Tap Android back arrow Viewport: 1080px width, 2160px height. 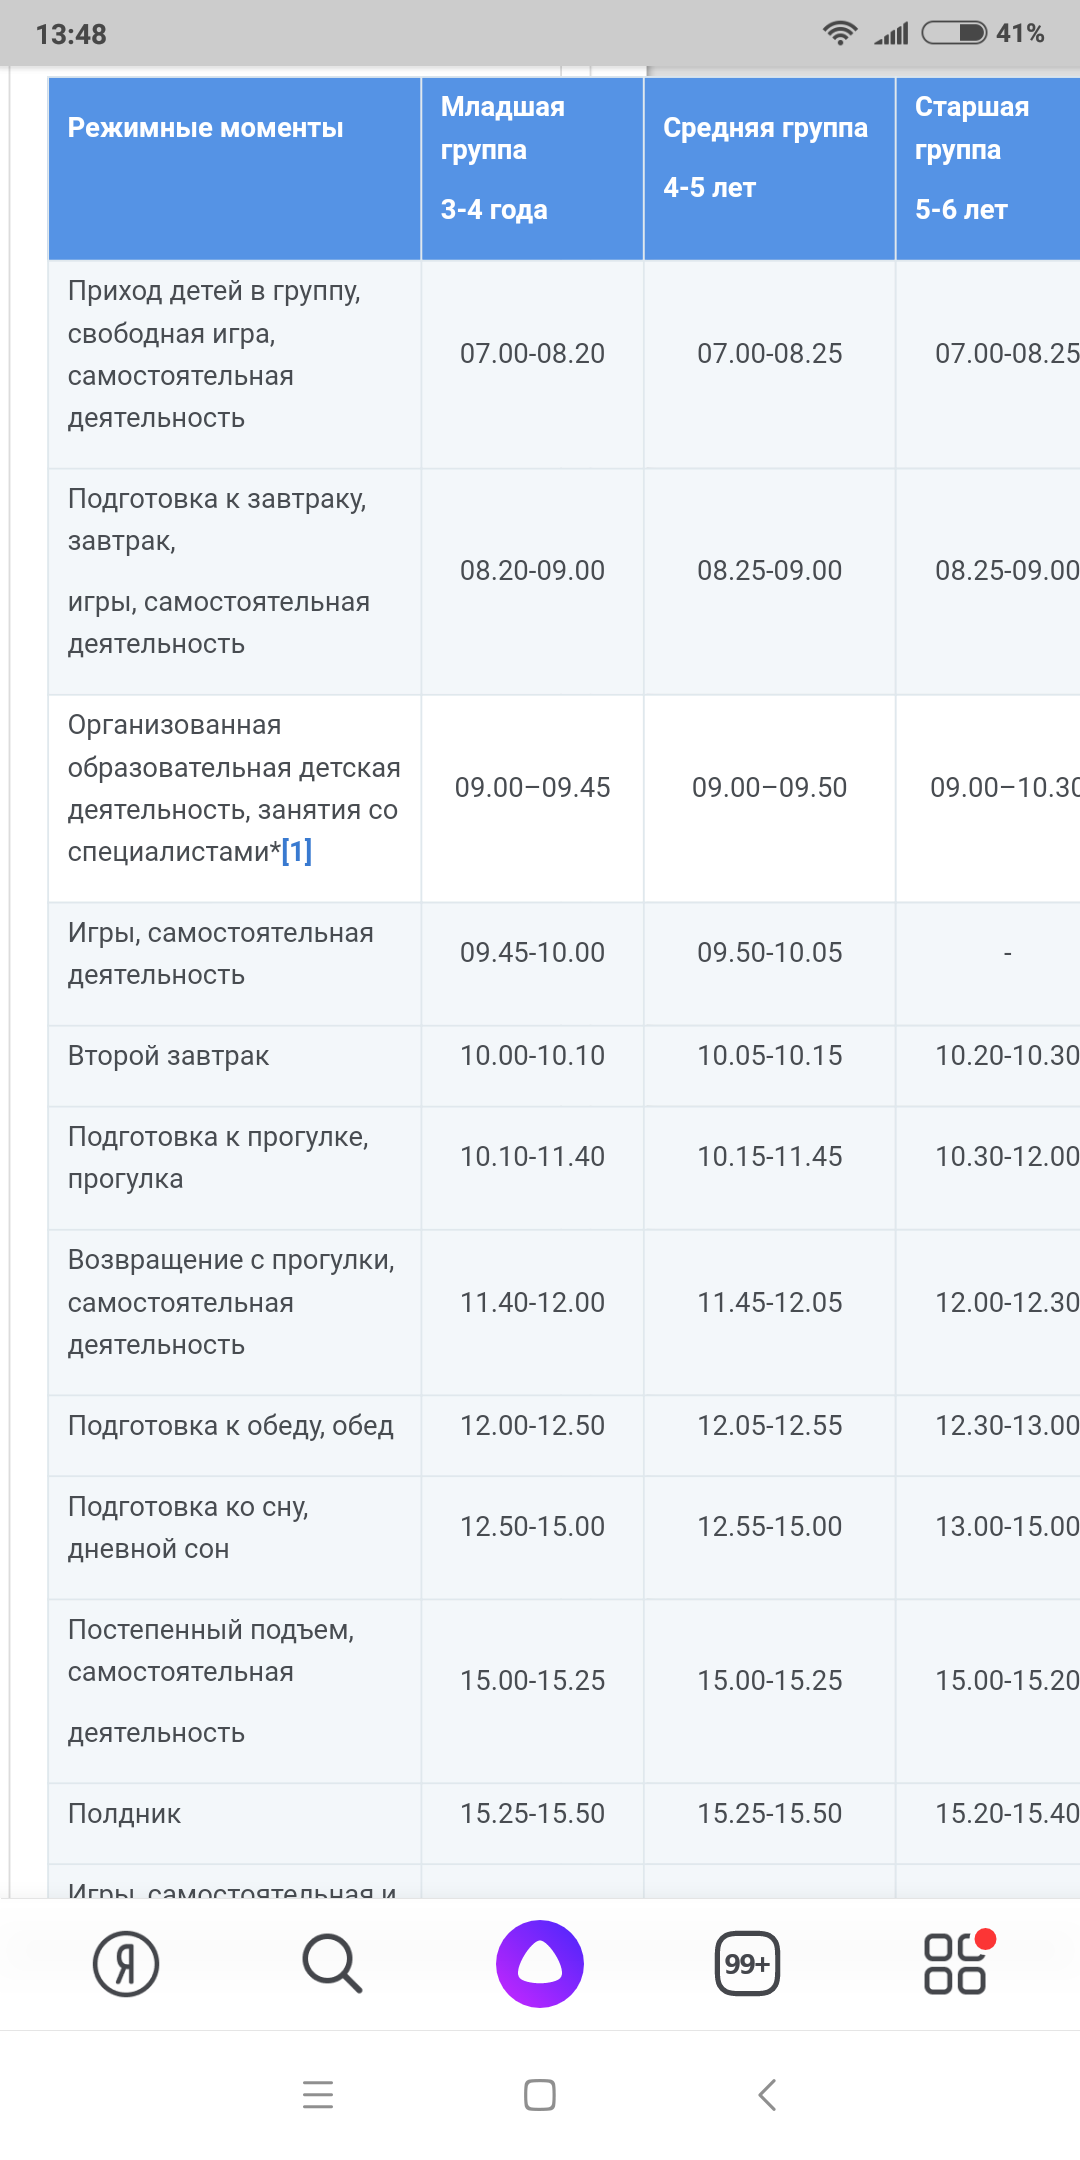[767, 2094]
